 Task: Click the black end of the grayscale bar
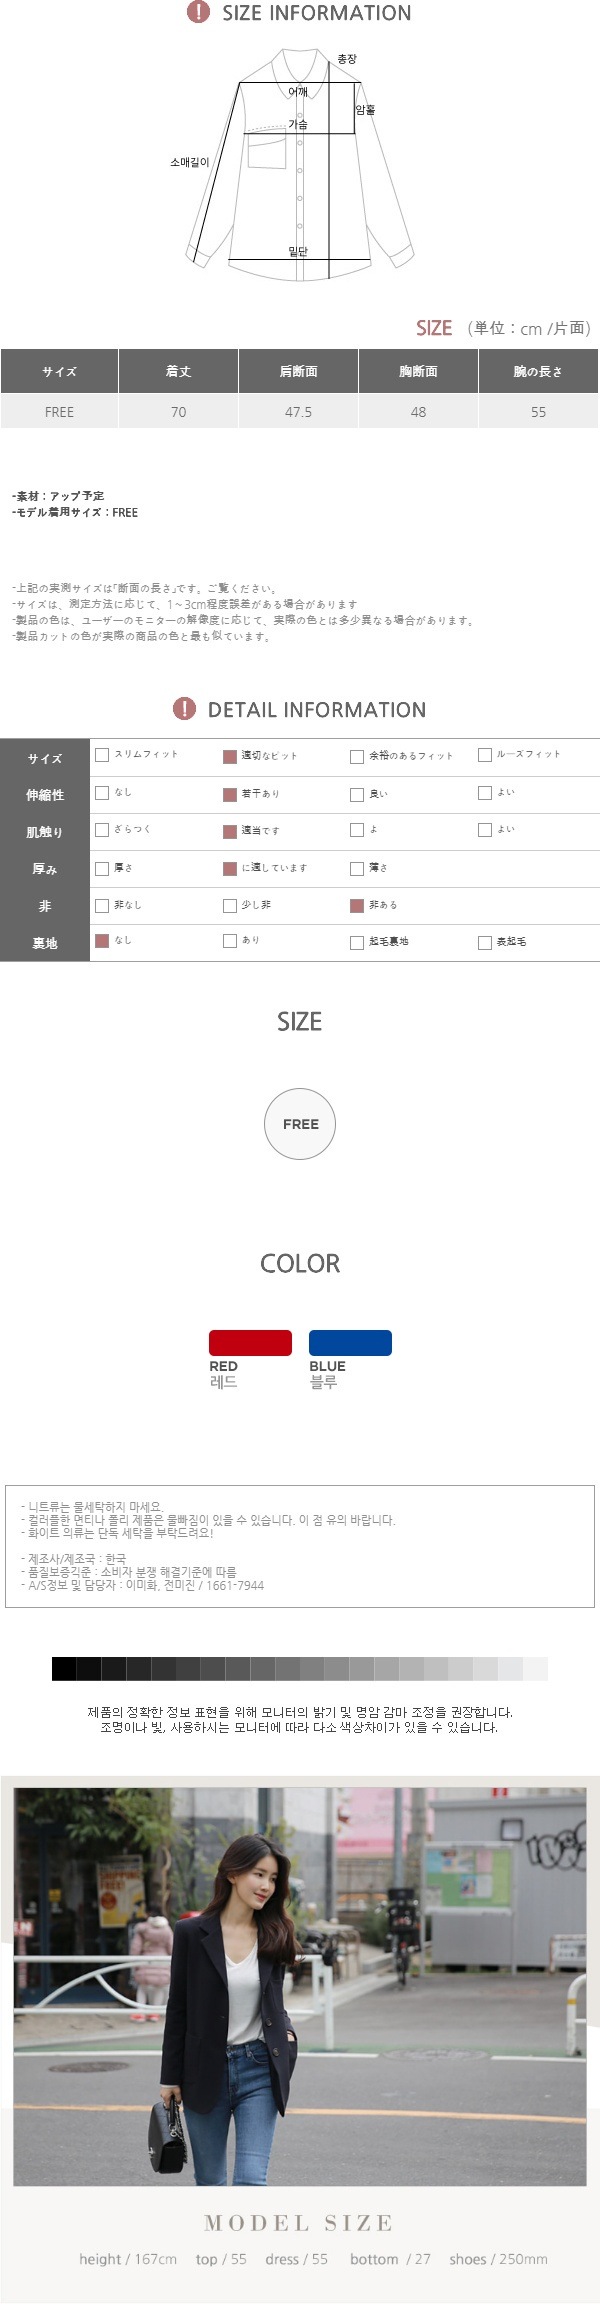pyautogui.click(x=64, y=1669)
